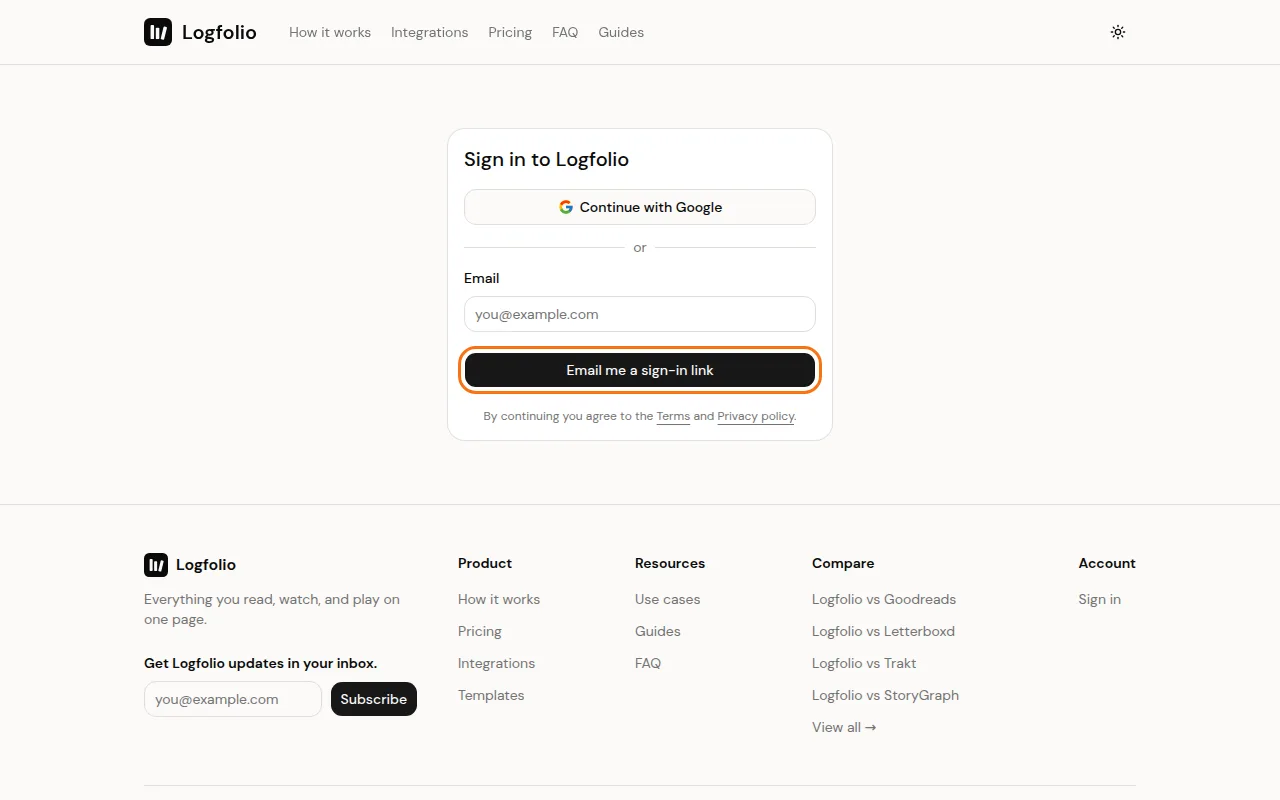Image resolution: width=1280 pixels, height=800 pixels.
Task: Click the 'Product' footer heading
Action: click(485, 563)
